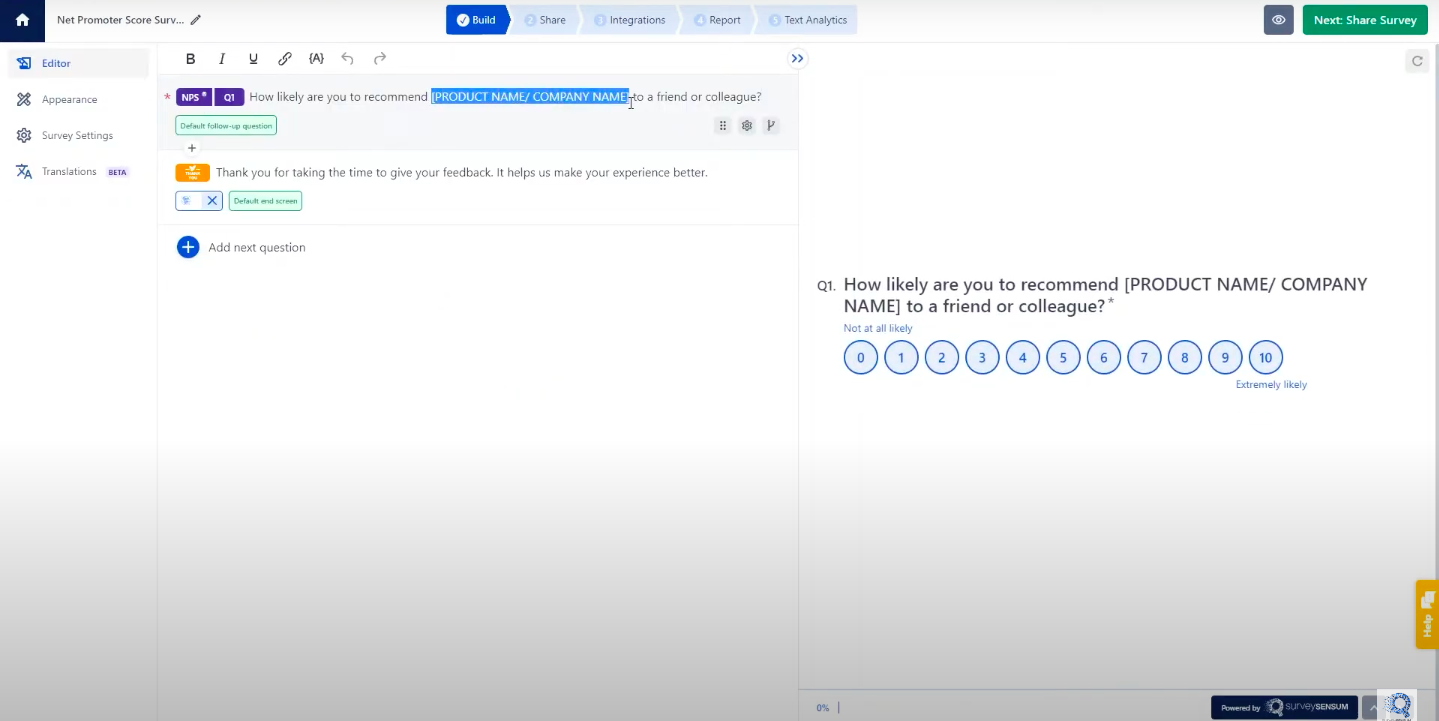Choose score 10 on NPS scale
1439x721 pixels.
(x=1265, y=358)
